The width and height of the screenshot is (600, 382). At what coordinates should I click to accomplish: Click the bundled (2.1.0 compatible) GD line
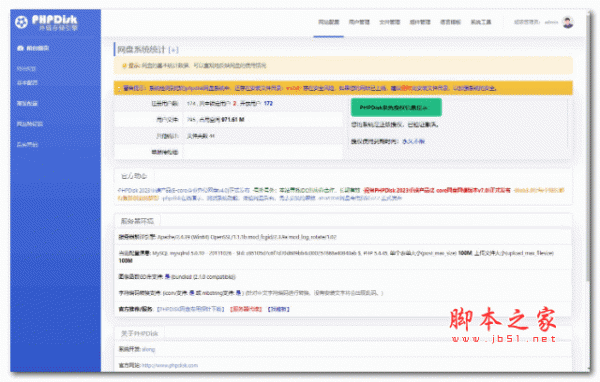pos(177,277)
